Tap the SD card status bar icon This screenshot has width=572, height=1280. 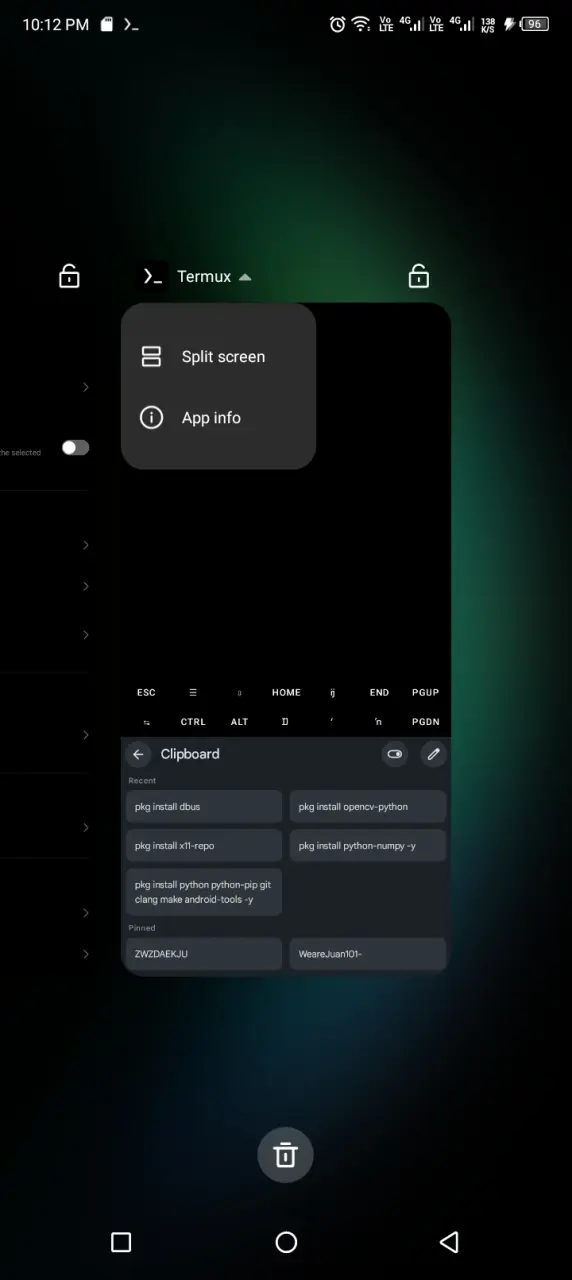107,24
